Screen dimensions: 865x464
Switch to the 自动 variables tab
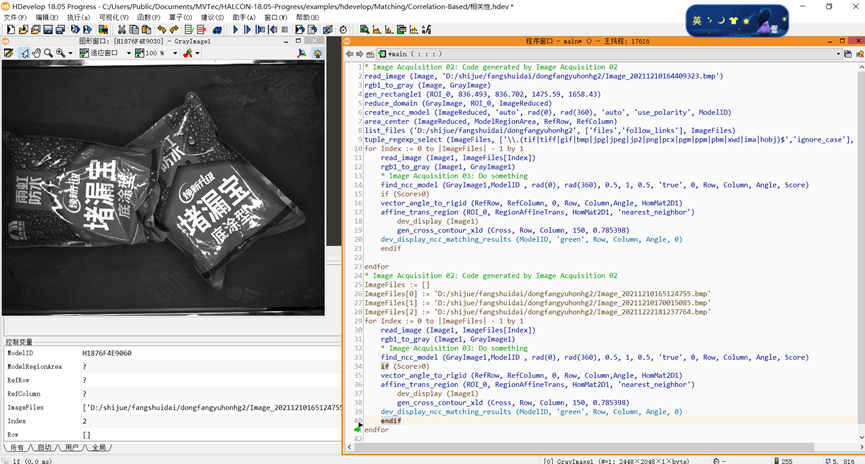44,448
